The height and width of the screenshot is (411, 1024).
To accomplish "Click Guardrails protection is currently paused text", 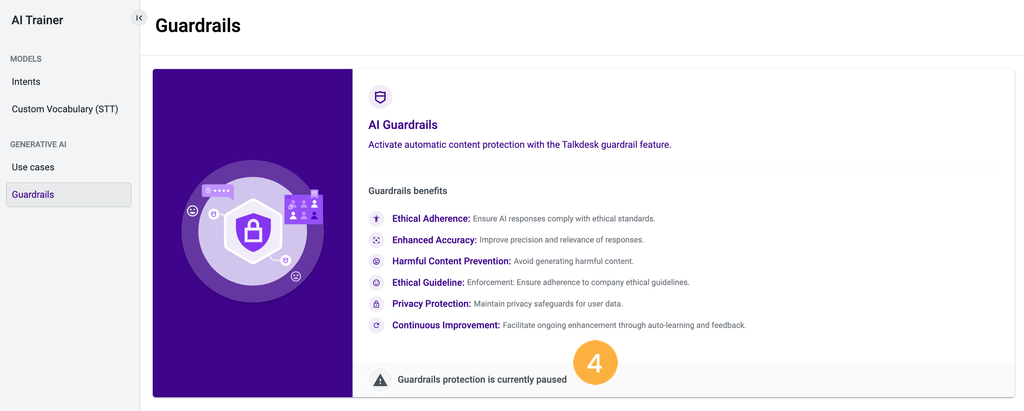I will point(482,379).
